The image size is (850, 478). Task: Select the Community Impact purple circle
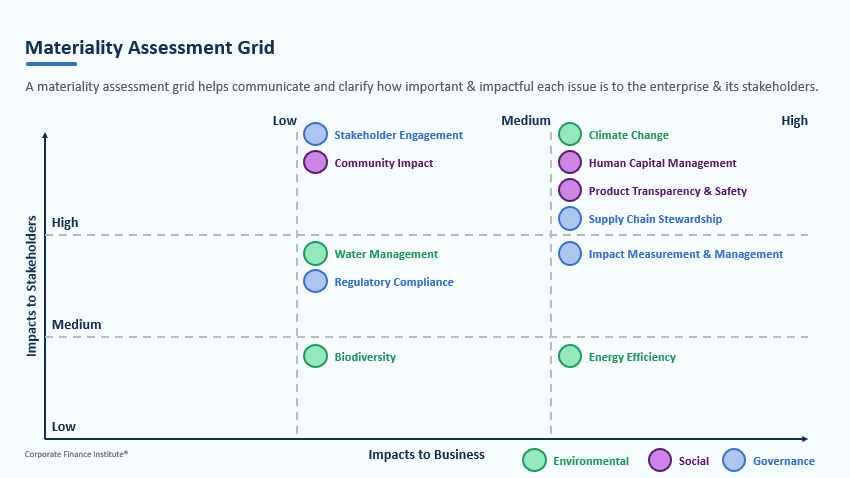point(315,162)
